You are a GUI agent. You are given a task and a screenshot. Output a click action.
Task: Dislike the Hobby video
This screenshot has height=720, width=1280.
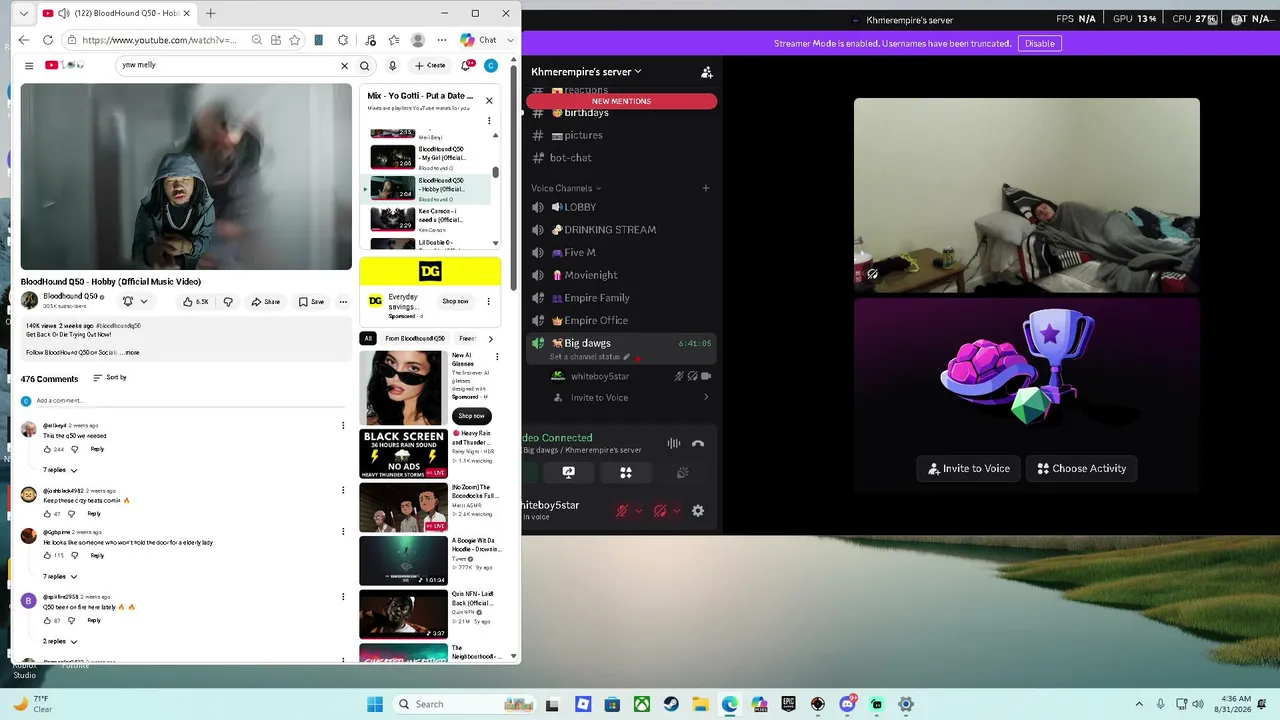(x=228, y=302)
